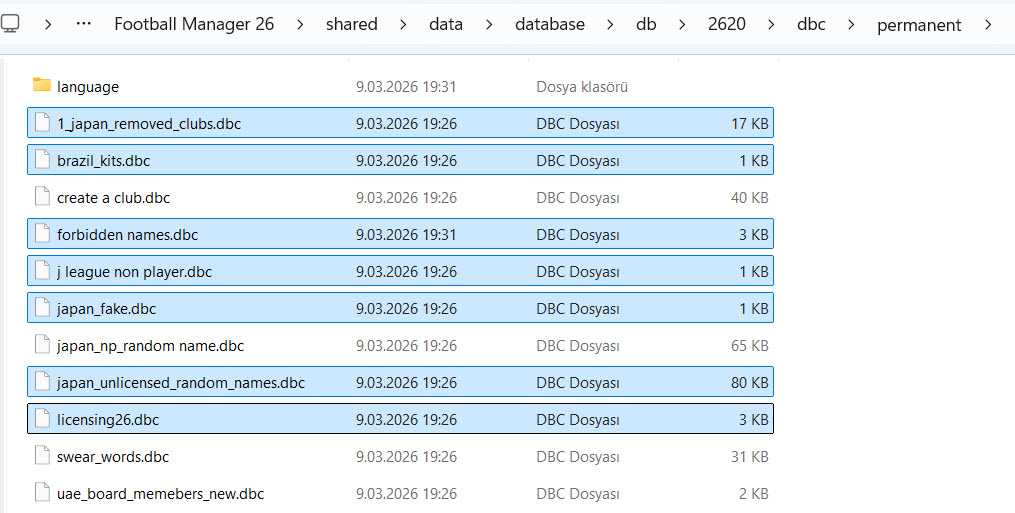
Task: Click the This PC monitor icon
Action: [x=11, y=24]
